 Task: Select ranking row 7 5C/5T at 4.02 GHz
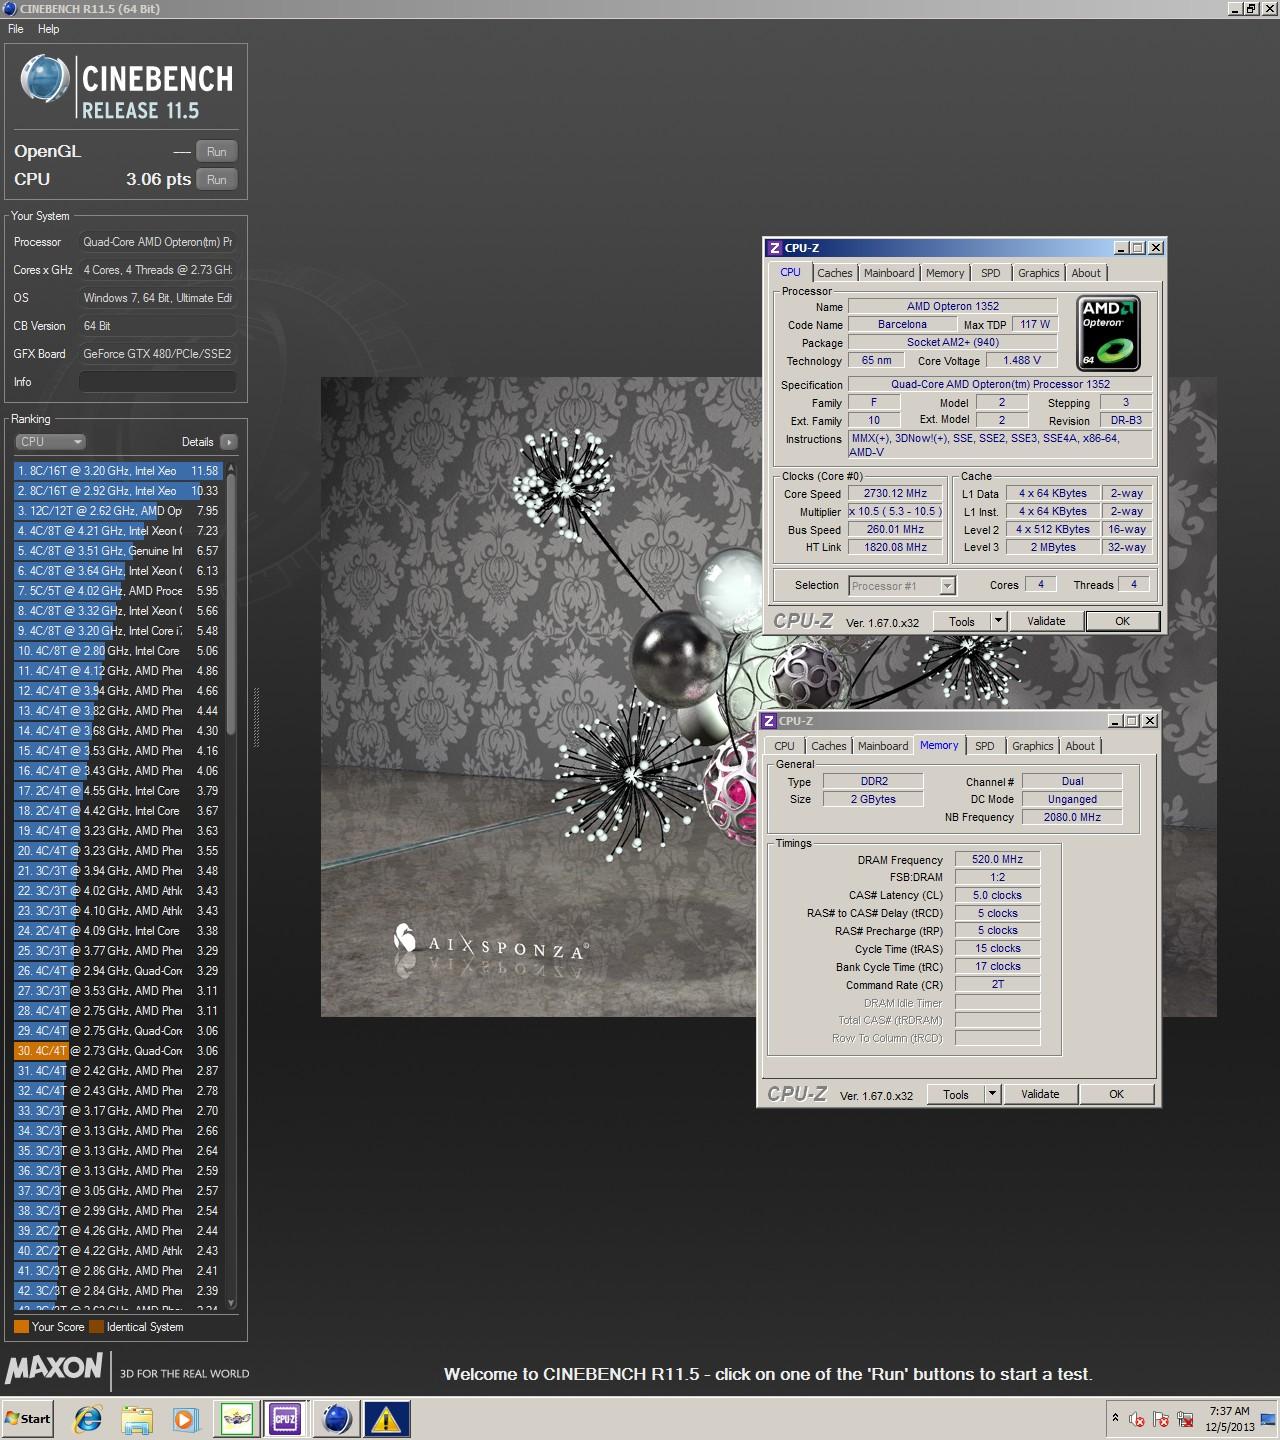[x=119, y=591]
